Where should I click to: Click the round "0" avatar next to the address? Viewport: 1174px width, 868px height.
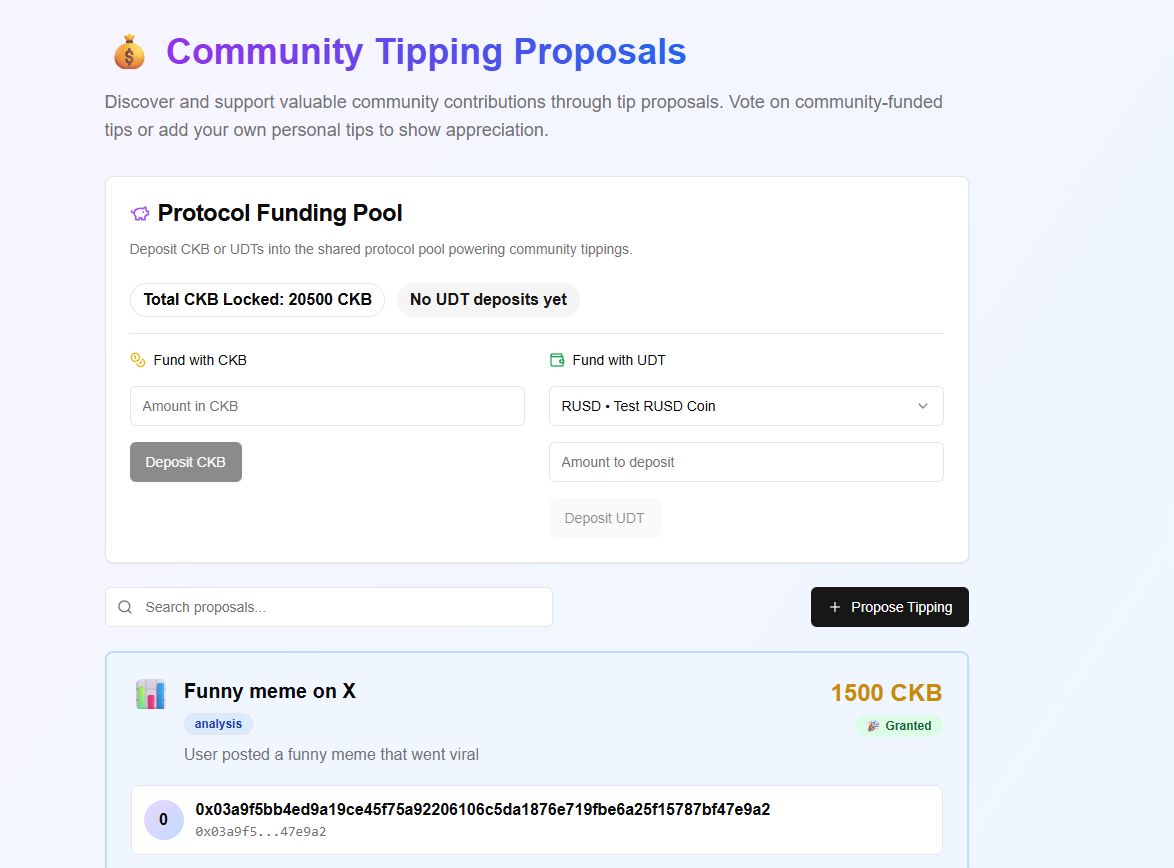pyautogui.click(x=164, y=820)
